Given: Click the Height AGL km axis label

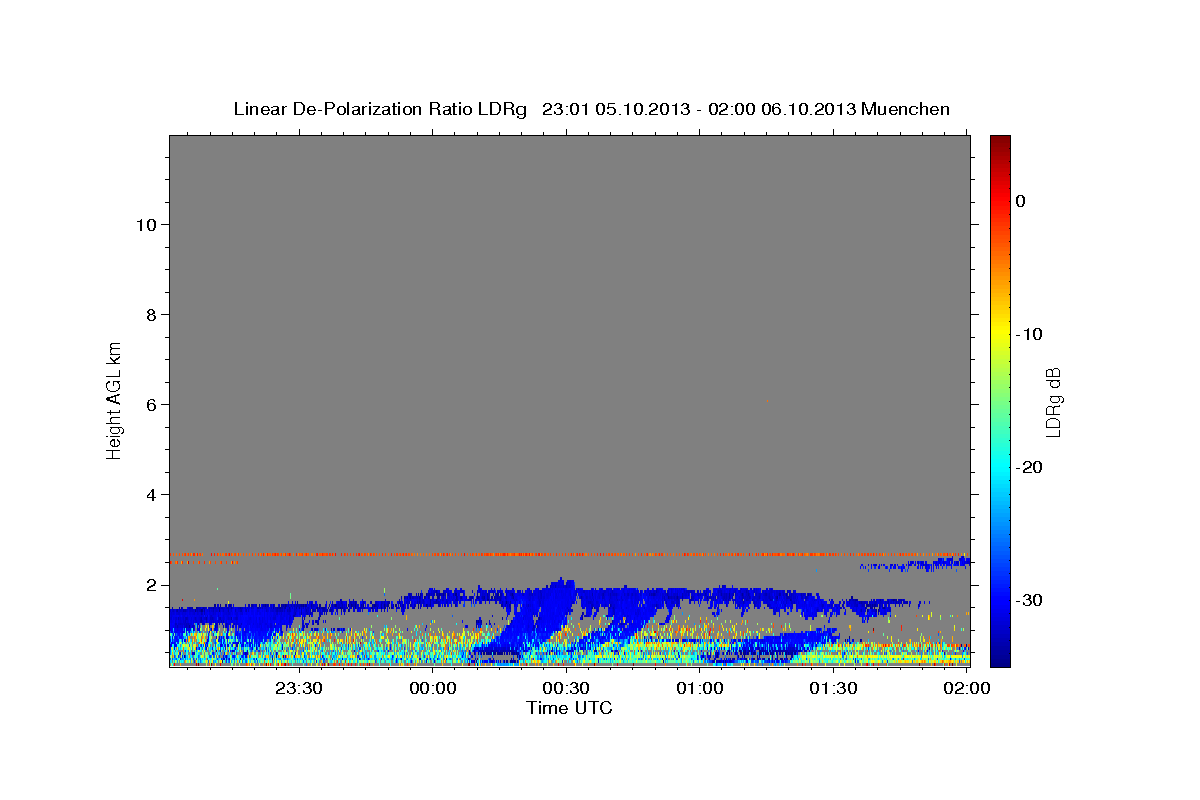Looking at the screenshot, I should 115,399.
